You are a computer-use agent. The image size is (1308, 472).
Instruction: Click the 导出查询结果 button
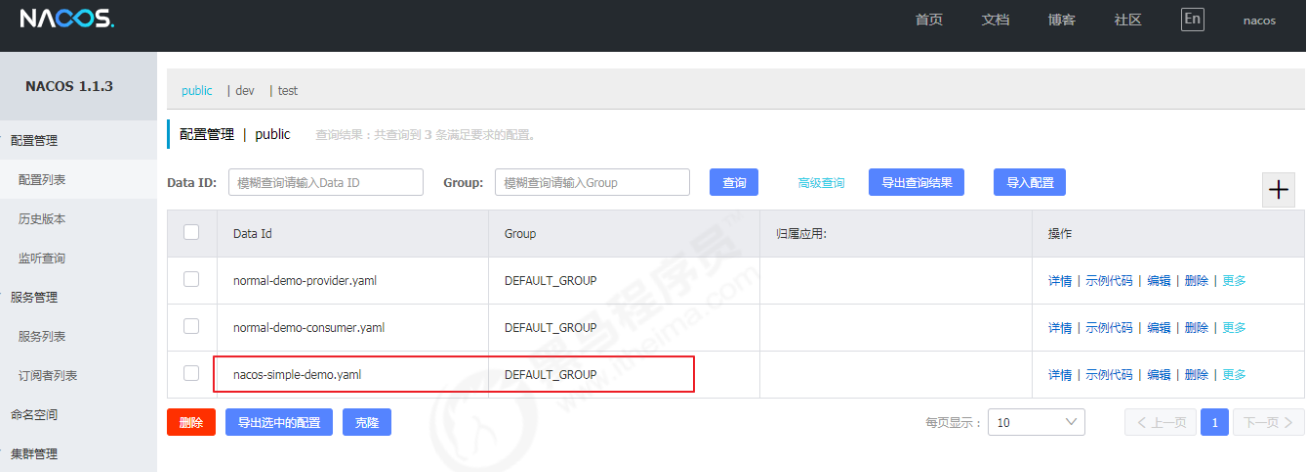click(917, 182)
